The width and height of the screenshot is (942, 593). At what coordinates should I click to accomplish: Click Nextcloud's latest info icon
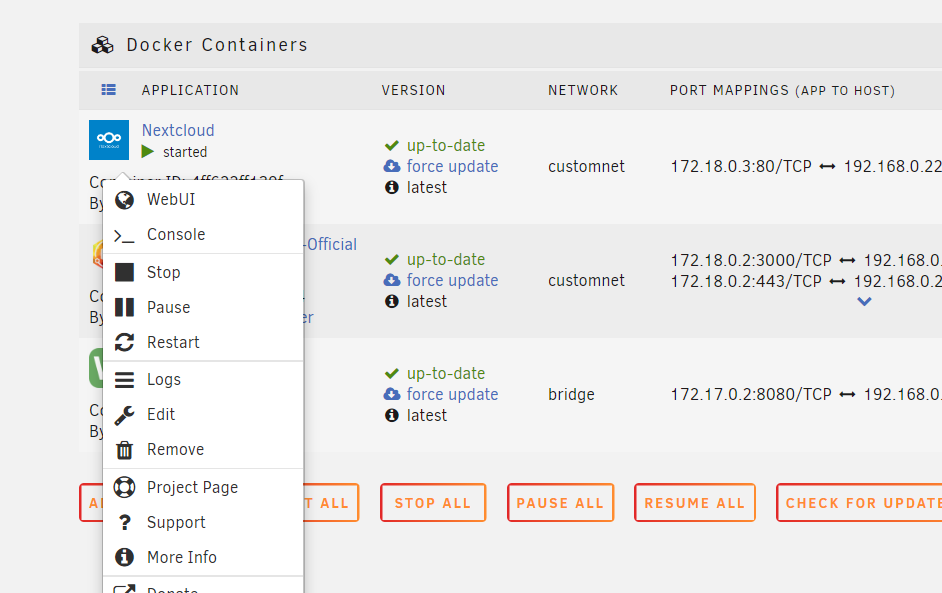(x=392, y=187)
